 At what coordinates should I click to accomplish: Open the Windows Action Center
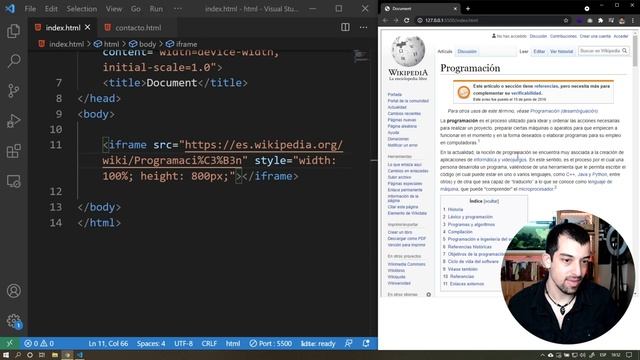pyautogui.click(x=629, y=355)
